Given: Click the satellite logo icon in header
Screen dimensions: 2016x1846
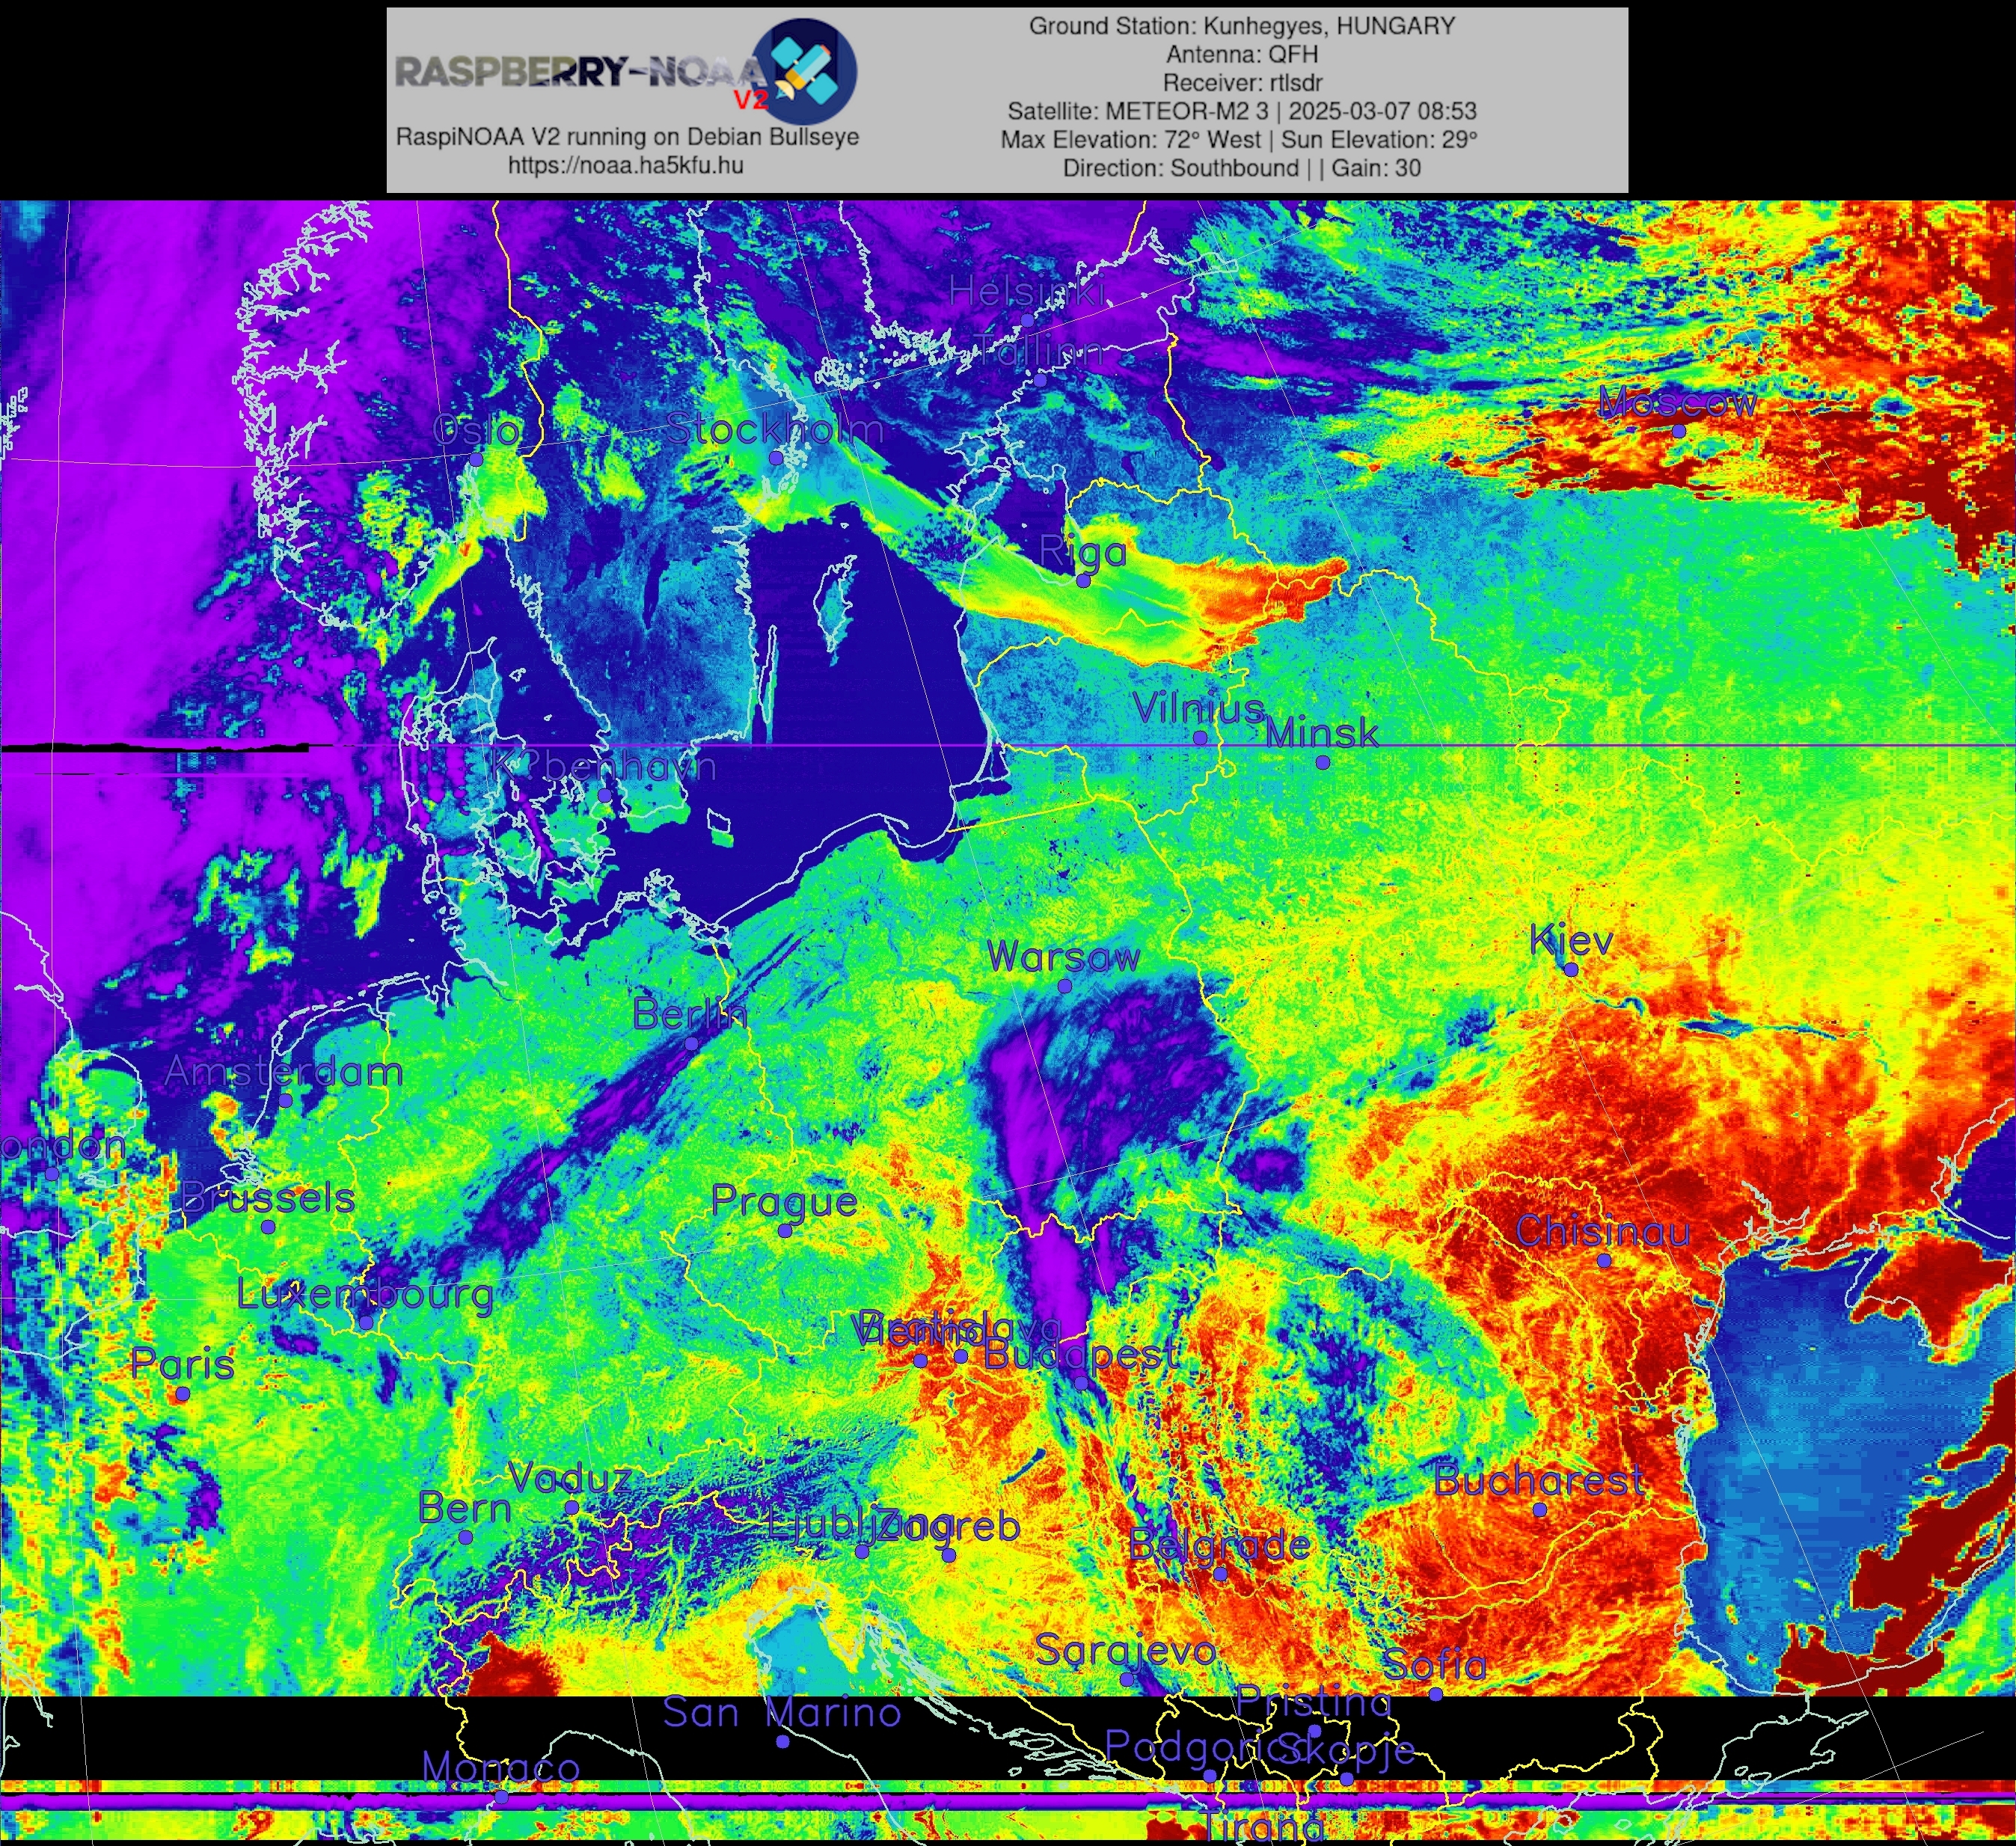Looking at the screenshot, I should point(804,71).
